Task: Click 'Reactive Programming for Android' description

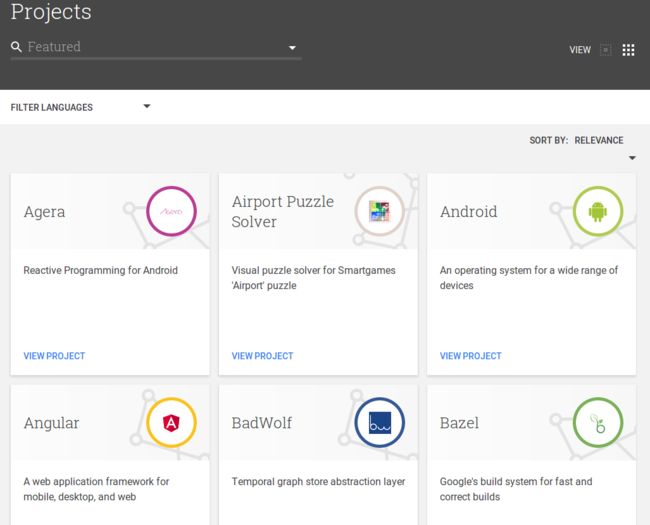Action: (x=101, y=270)
